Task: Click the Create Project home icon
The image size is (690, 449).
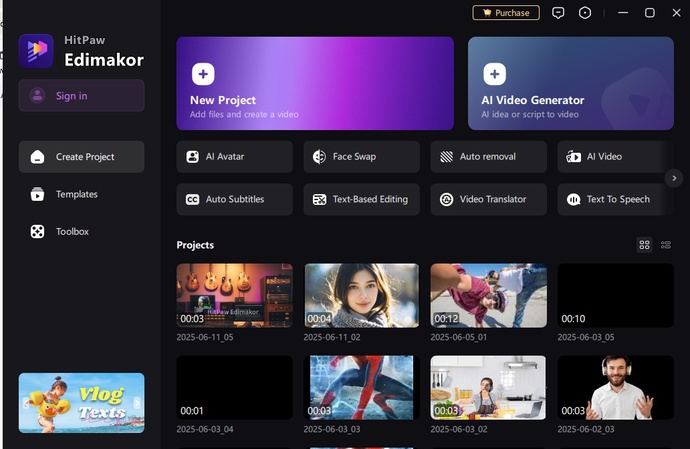Action: (x=37, y=157)
